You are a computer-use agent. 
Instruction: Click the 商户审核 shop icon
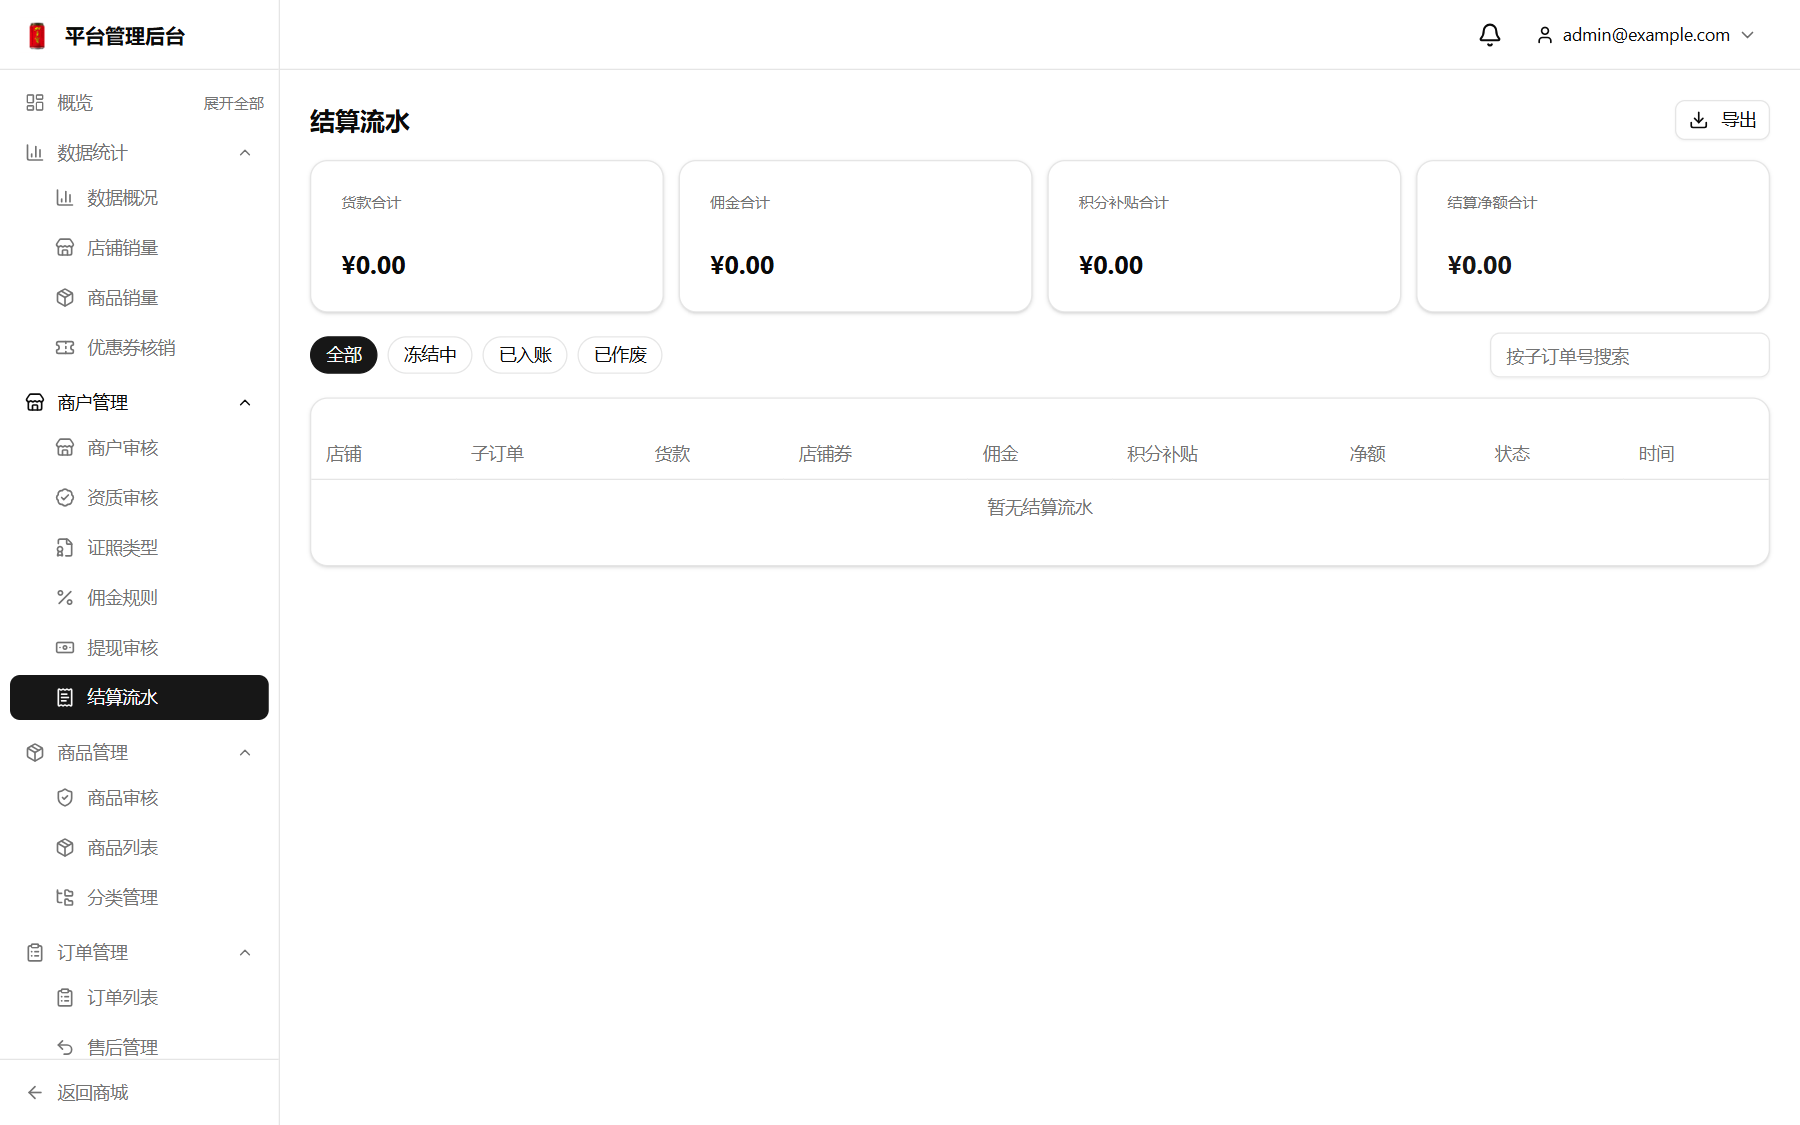(x=65, y=447)
